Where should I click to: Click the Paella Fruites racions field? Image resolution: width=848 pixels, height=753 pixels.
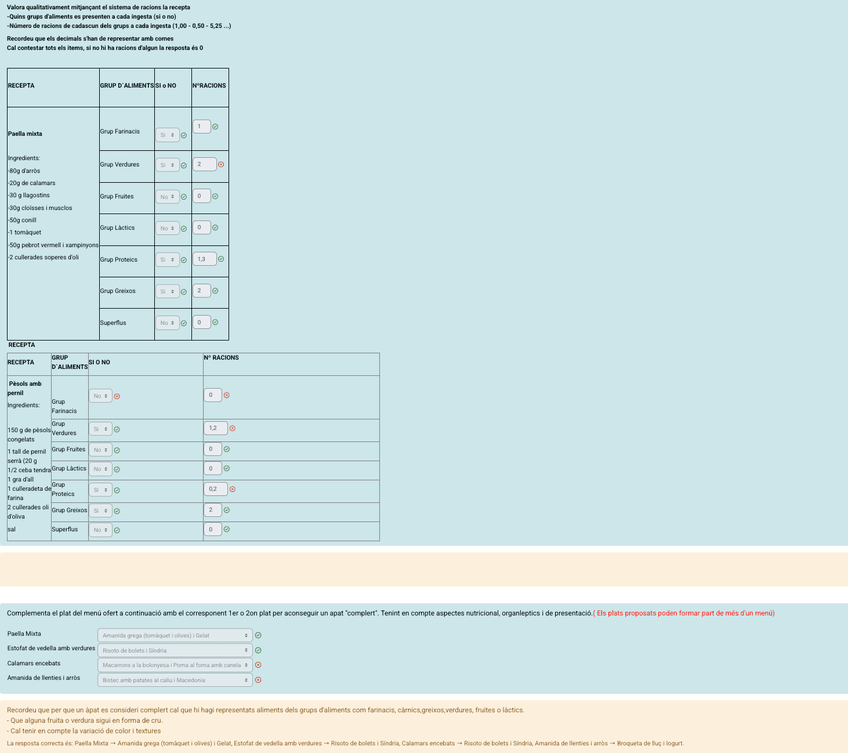click(202, 196)
